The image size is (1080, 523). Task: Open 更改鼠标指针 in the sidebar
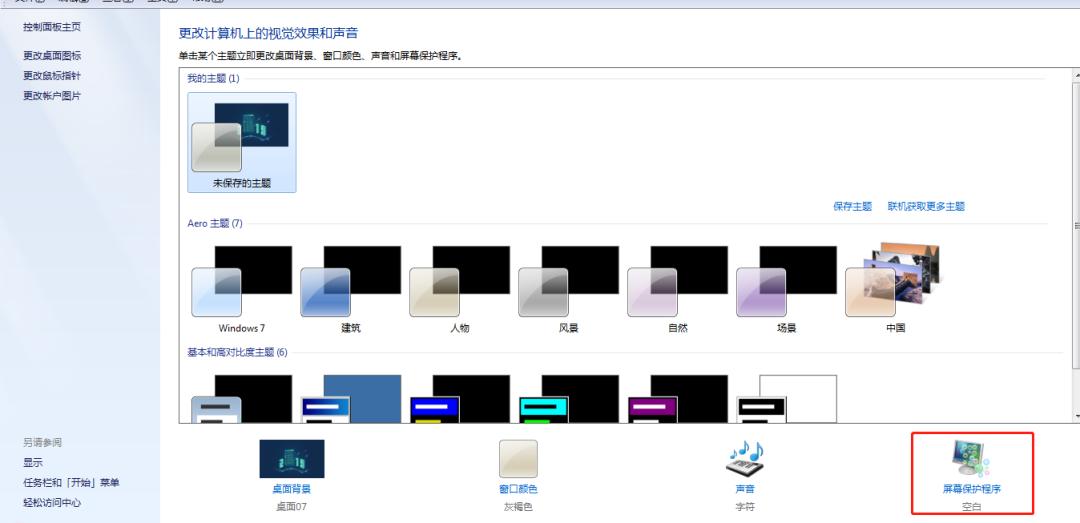(x=52, y=75)
